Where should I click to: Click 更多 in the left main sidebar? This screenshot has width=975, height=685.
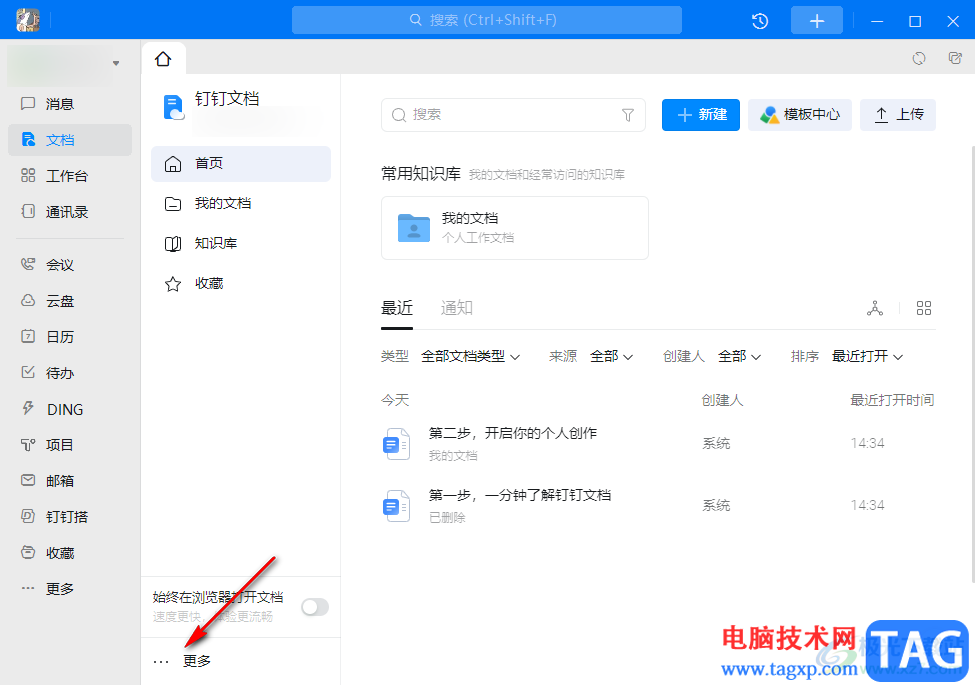click(70, 589)
